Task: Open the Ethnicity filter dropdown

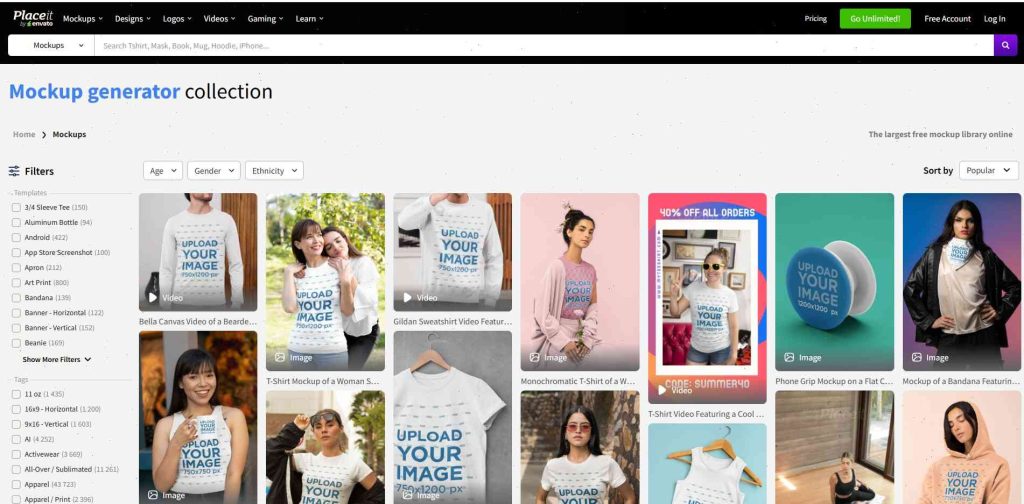Action: pyautogui.click(x=274, y=171)
